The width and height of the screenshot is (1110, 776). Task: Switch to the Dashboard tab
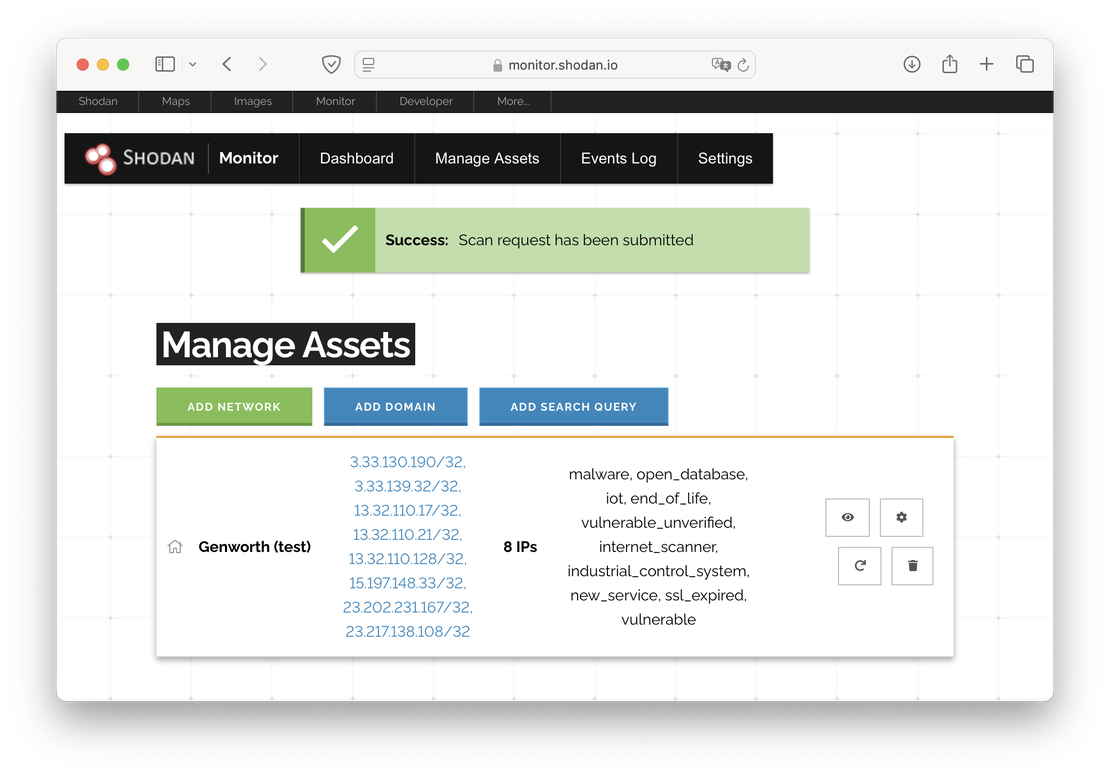click(356, 158)
